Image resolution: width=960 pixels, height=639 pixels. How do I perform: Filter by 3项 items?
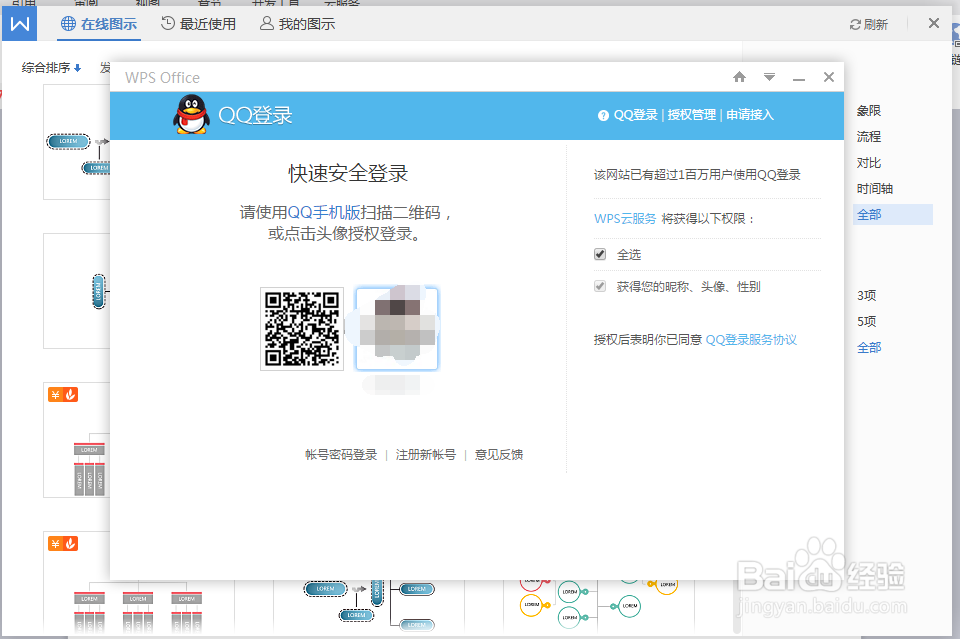pos(866,296)
